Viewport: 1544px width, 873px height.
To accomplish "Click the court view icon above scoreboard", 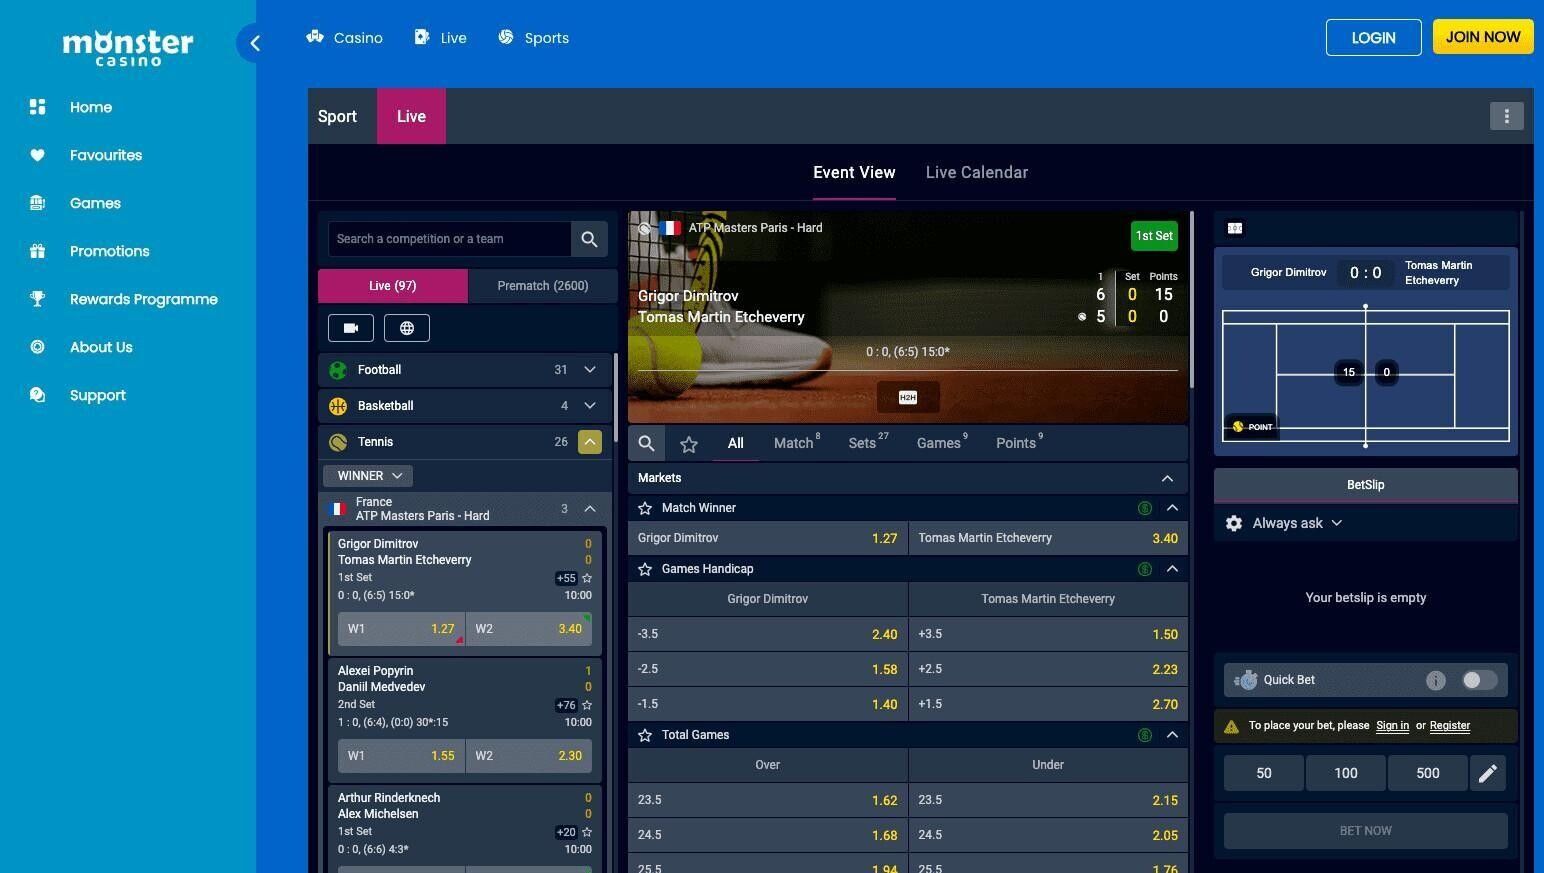I will click(x=1235, y=228).
